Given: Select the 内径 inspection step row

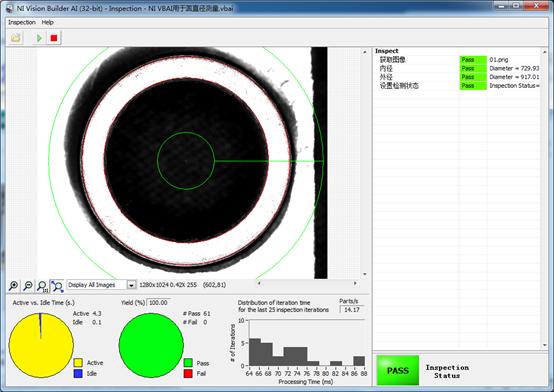Looking at the screenshot, I should pos(456,69).
